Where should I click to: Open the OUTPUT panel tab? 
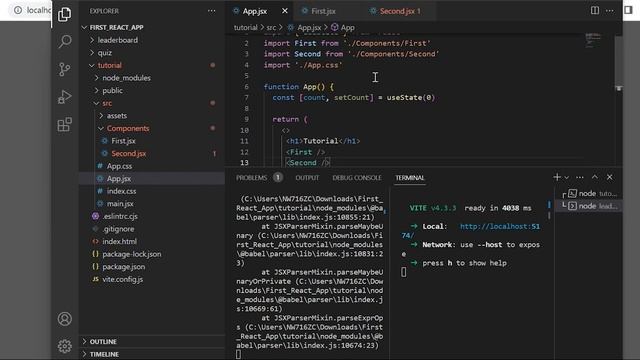click(307, 178)
